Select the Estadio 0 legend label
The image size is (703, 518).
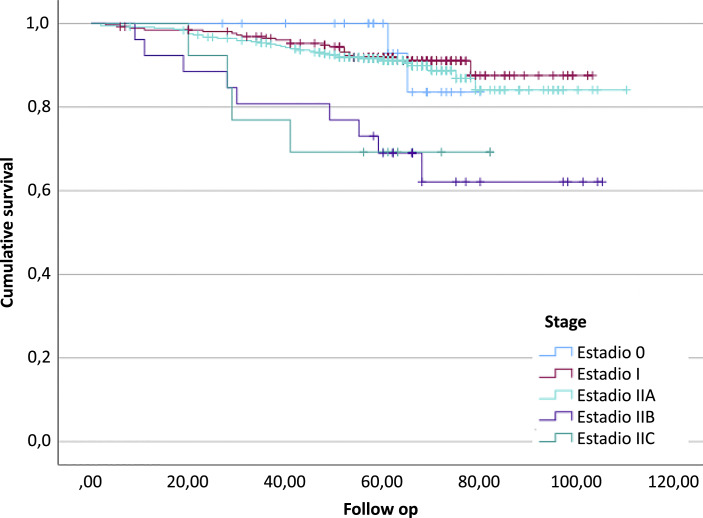point(610,353)
